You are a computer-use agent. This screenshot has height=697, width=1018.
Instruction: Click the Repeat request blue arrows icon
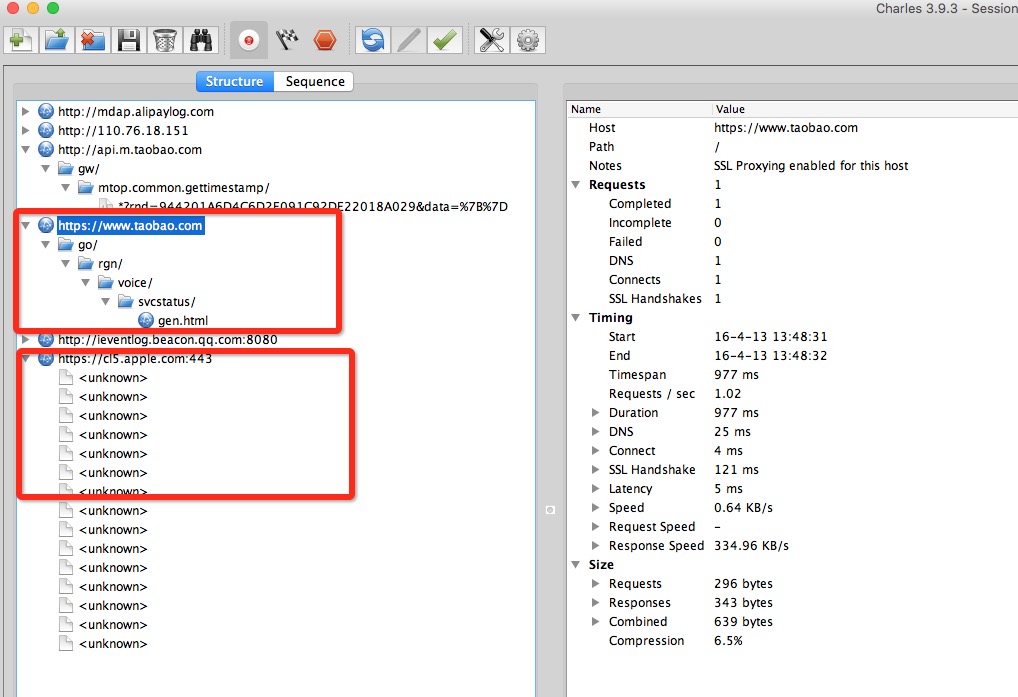point(373,40)
